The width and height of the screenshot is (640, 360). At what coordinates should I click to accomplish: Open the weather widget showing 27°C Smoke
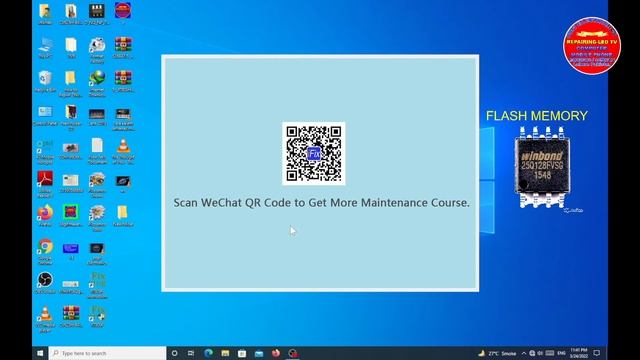pos(497,353)
